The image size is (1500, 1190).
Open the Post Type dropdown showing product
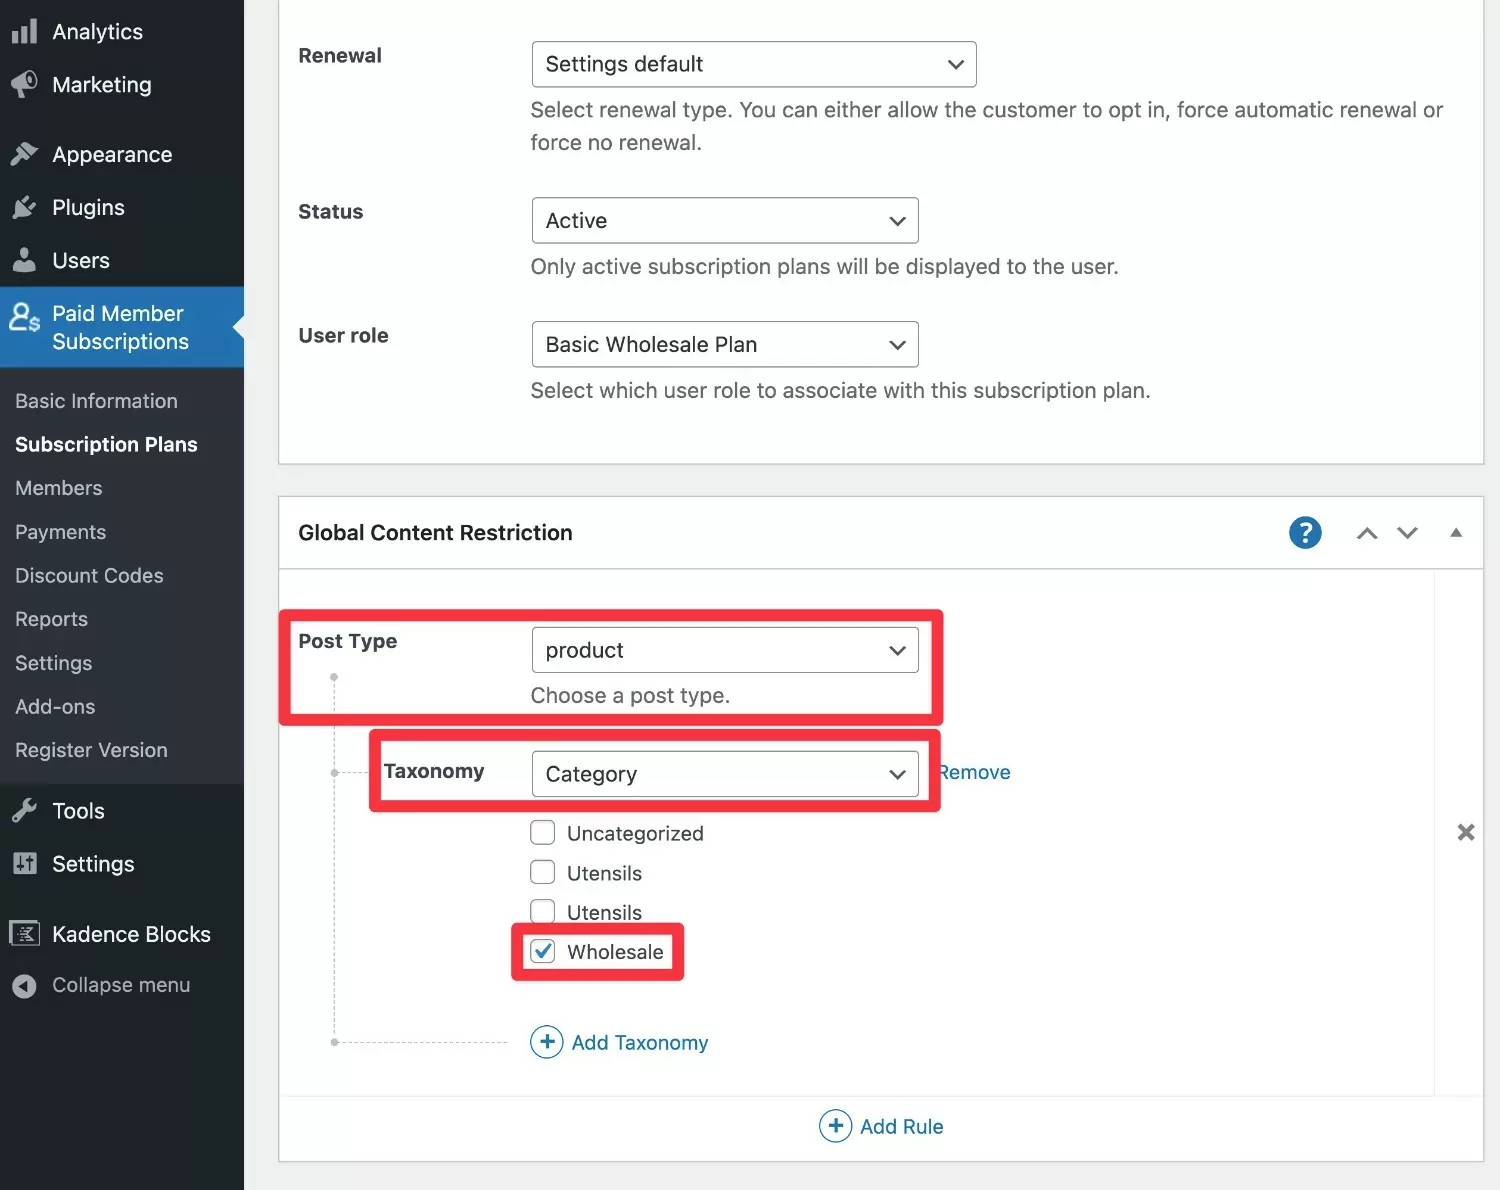725,650
